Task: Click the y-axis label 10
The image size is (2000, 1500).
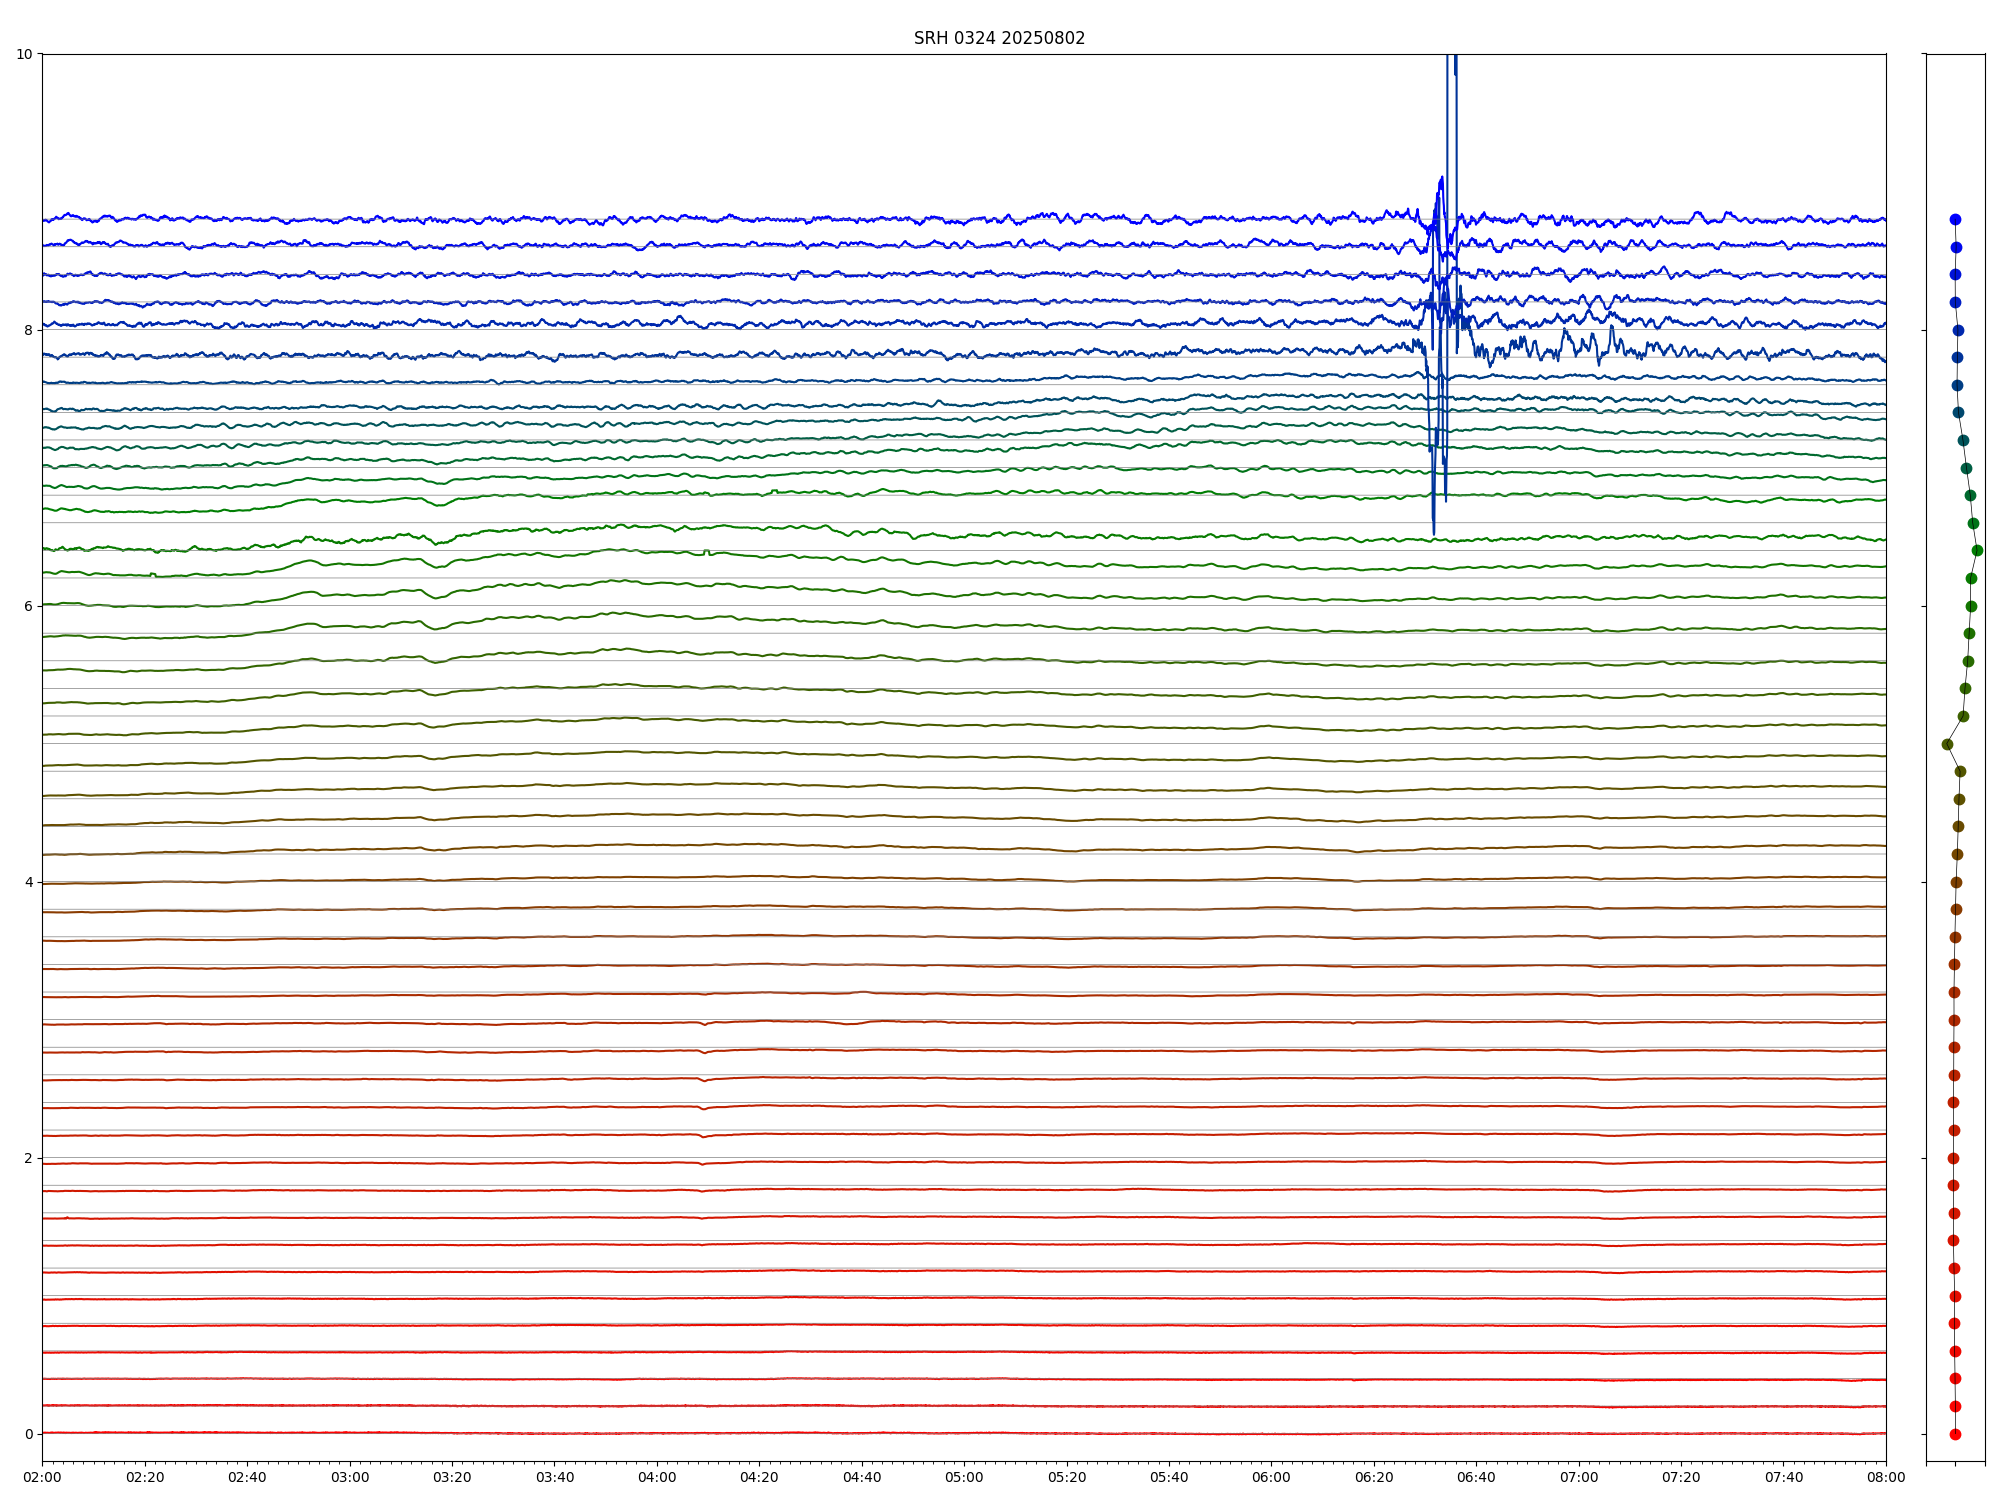Action: point(24,54)
